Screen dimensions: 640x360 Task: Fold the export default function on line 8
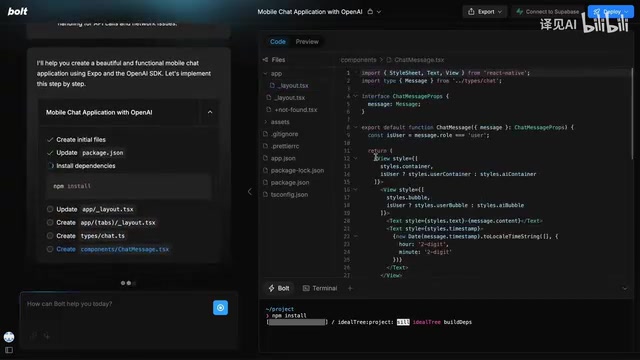tap(356, 127)
